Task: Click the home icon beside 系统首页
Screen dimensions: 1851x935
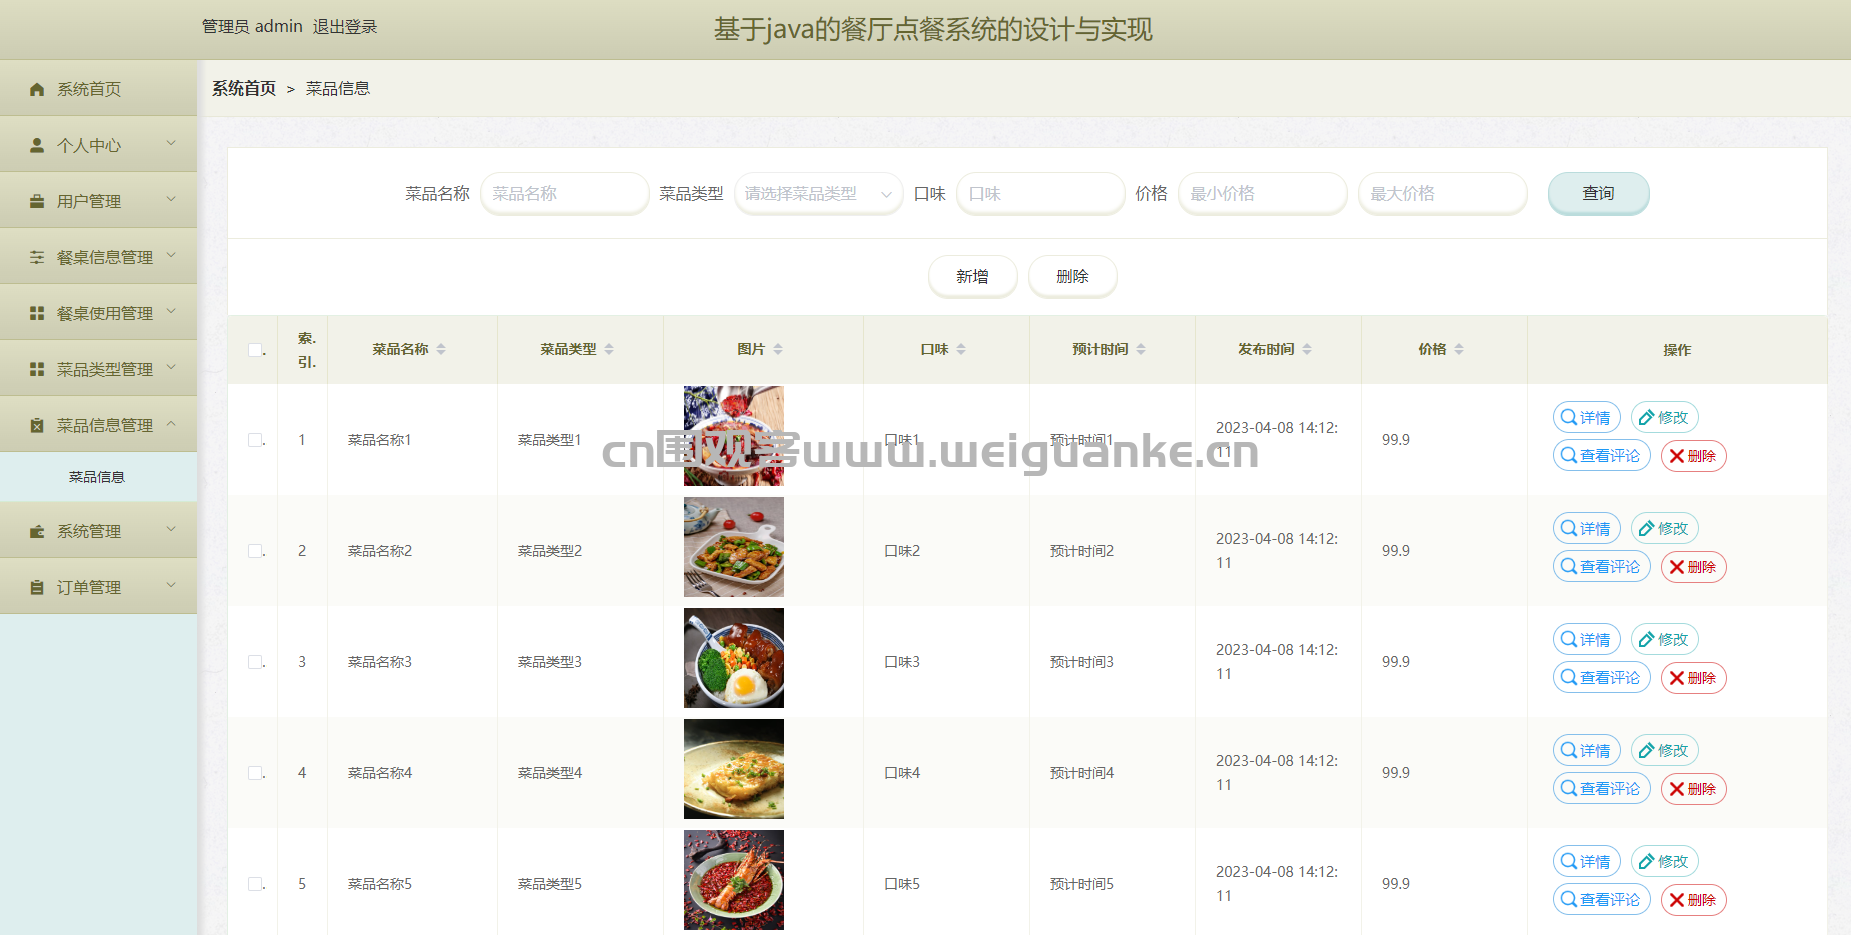Action: (37, 89)
